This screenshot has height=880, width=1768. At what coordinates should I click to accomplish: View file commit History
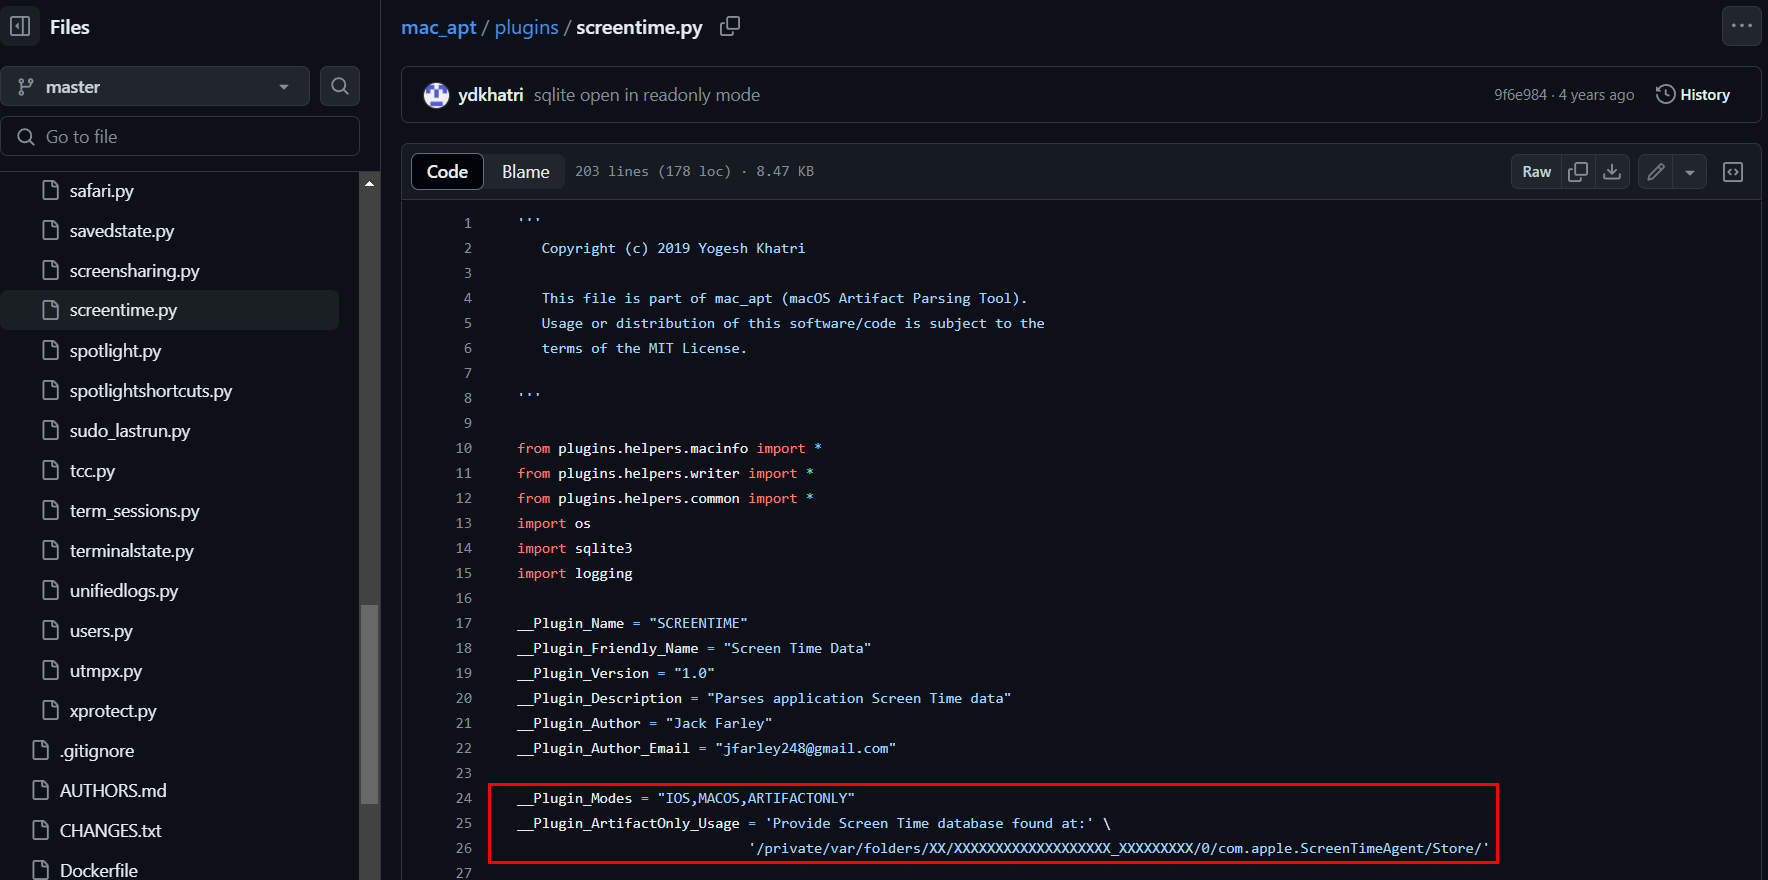tap(1693, 95)
